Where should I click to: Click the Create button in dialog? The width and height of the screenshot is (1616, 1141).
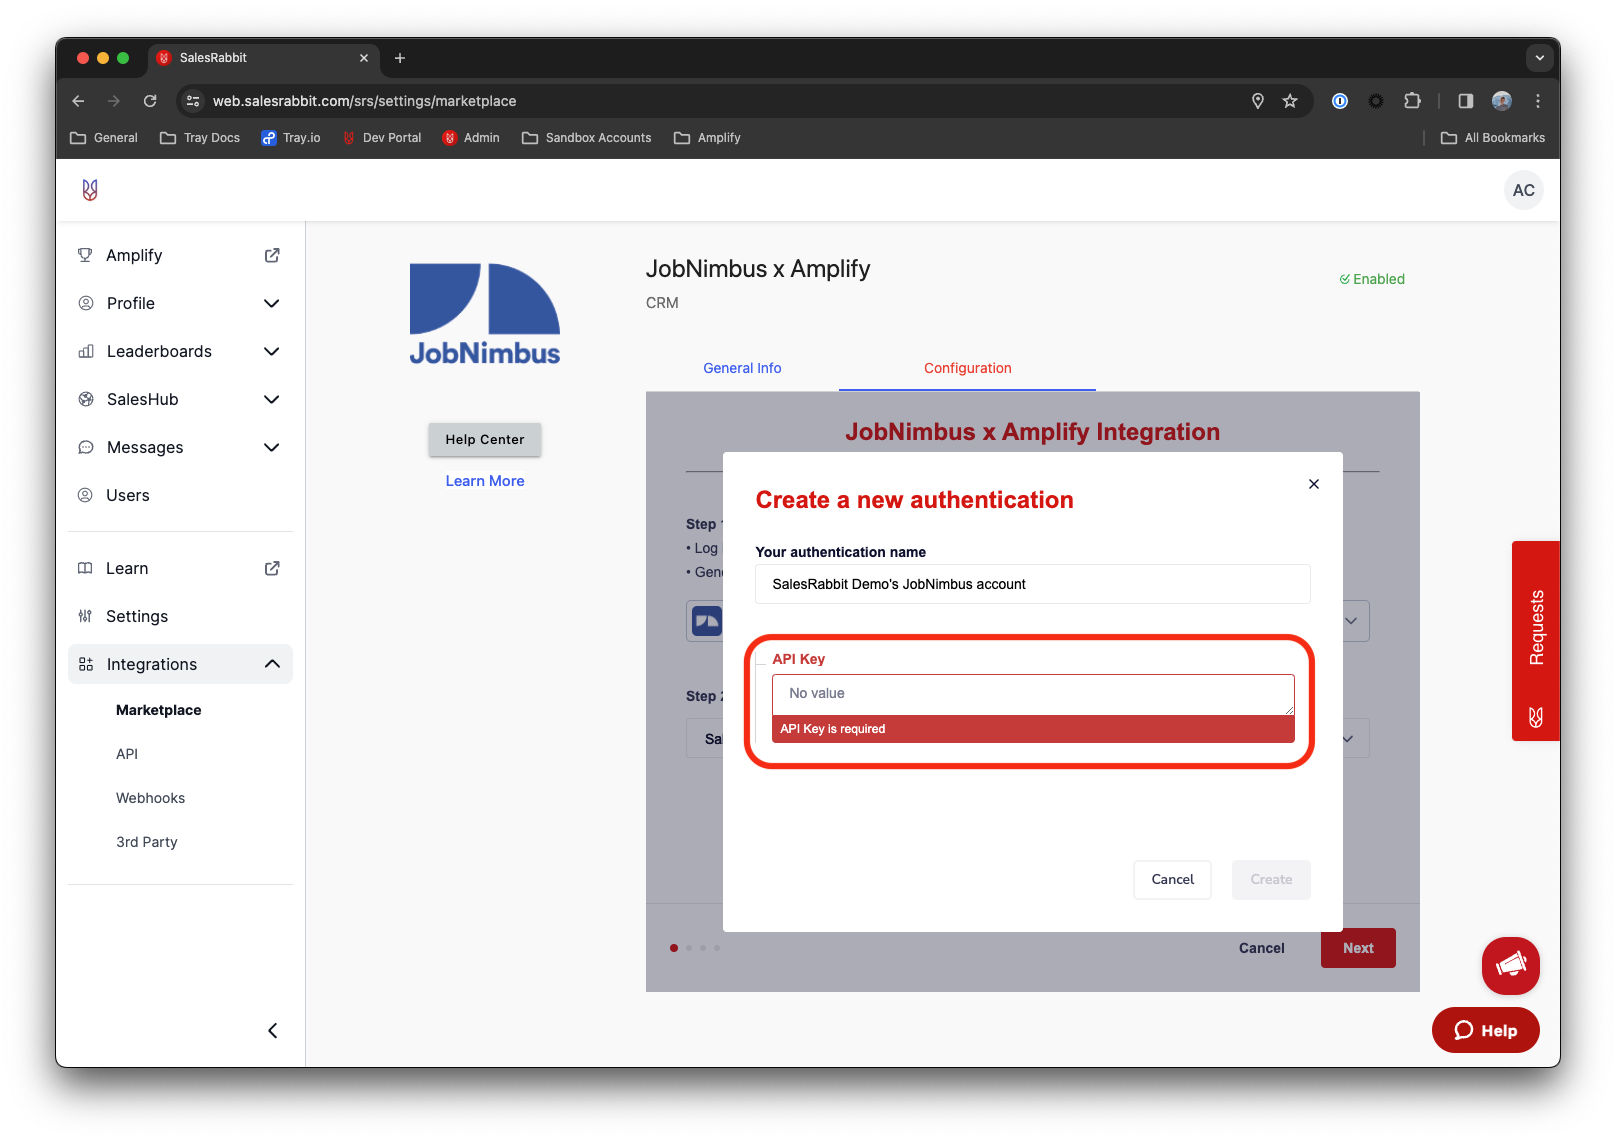pos(1271,880)
